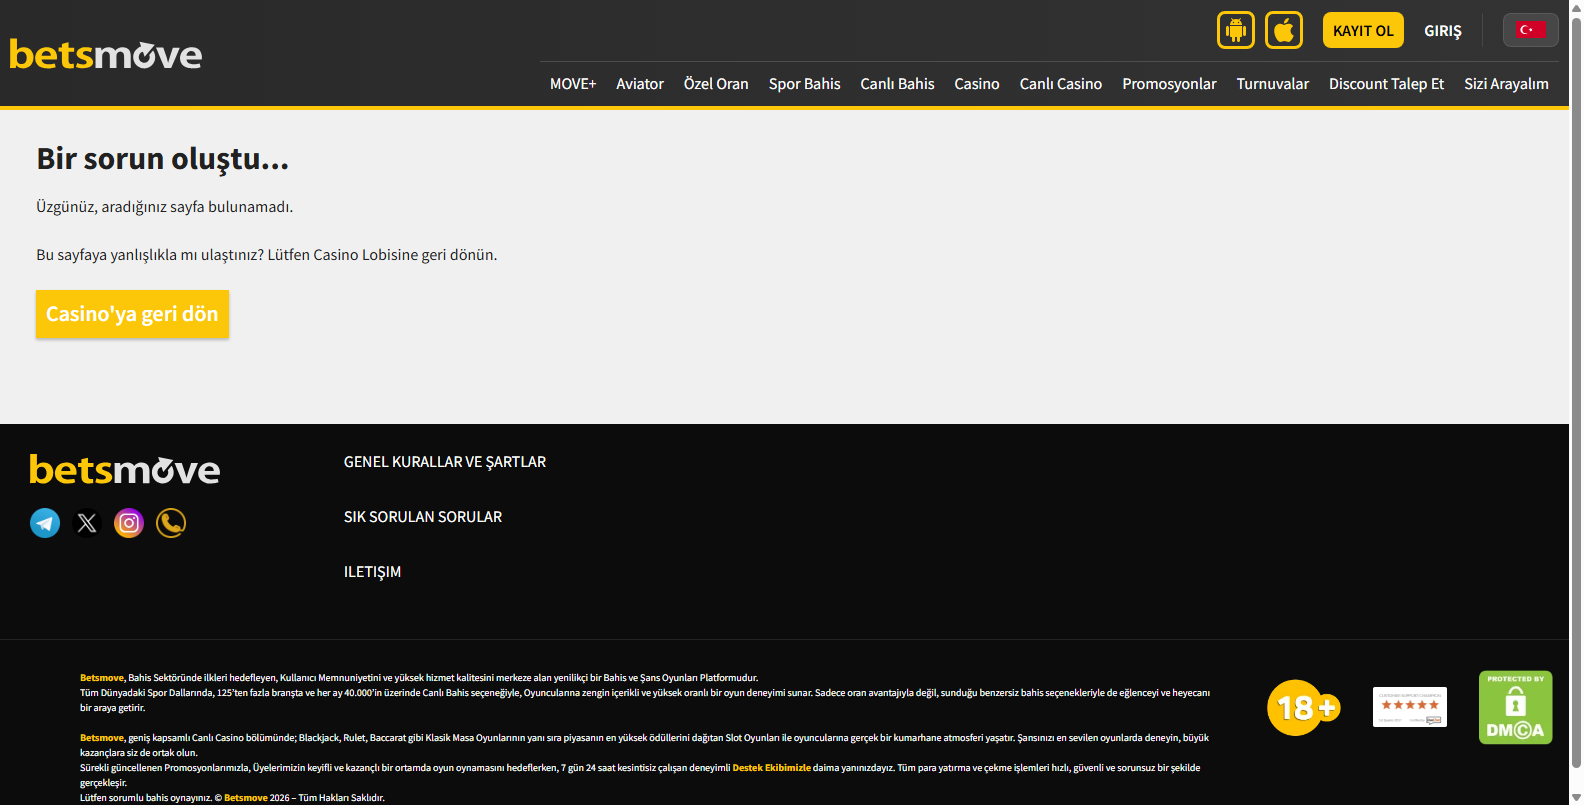Click the first yellow Betsmove link in footer text

(102, 678)
